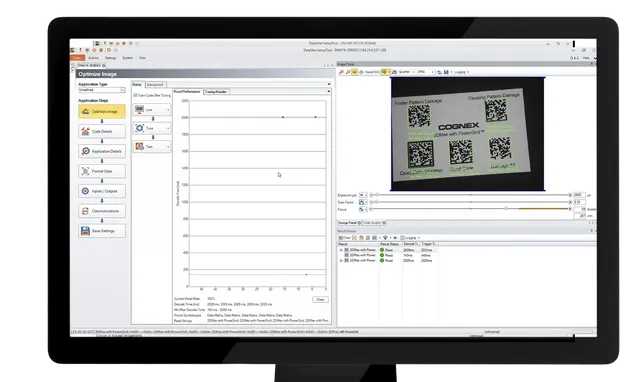Select the Tuning Results tab
624x382 pixels.
tap(216, 92)
